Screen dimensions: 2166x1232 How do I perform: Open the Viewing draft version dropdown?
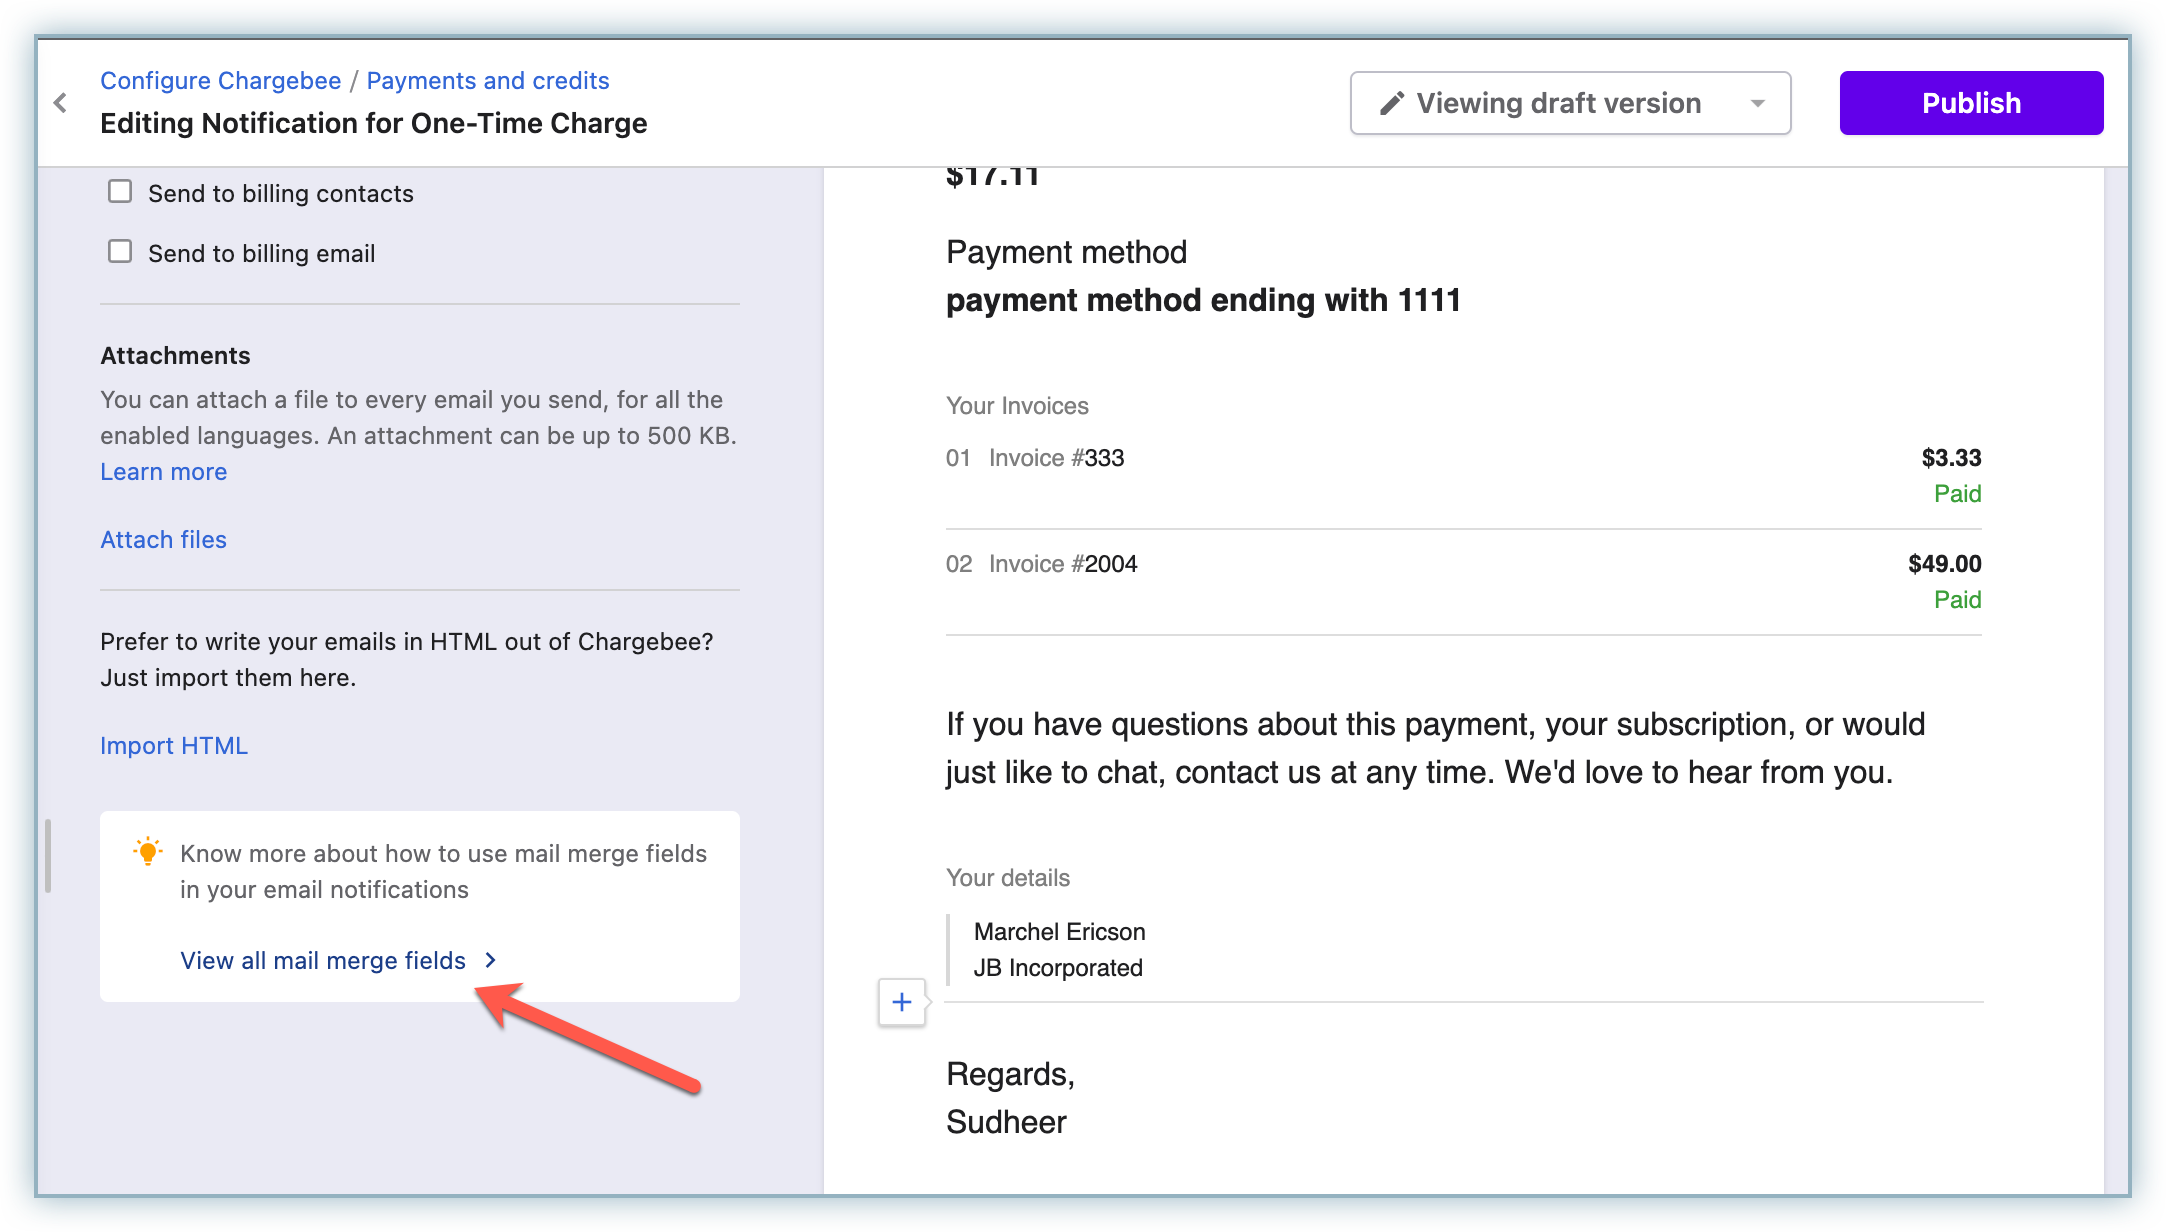point(1558,103)
